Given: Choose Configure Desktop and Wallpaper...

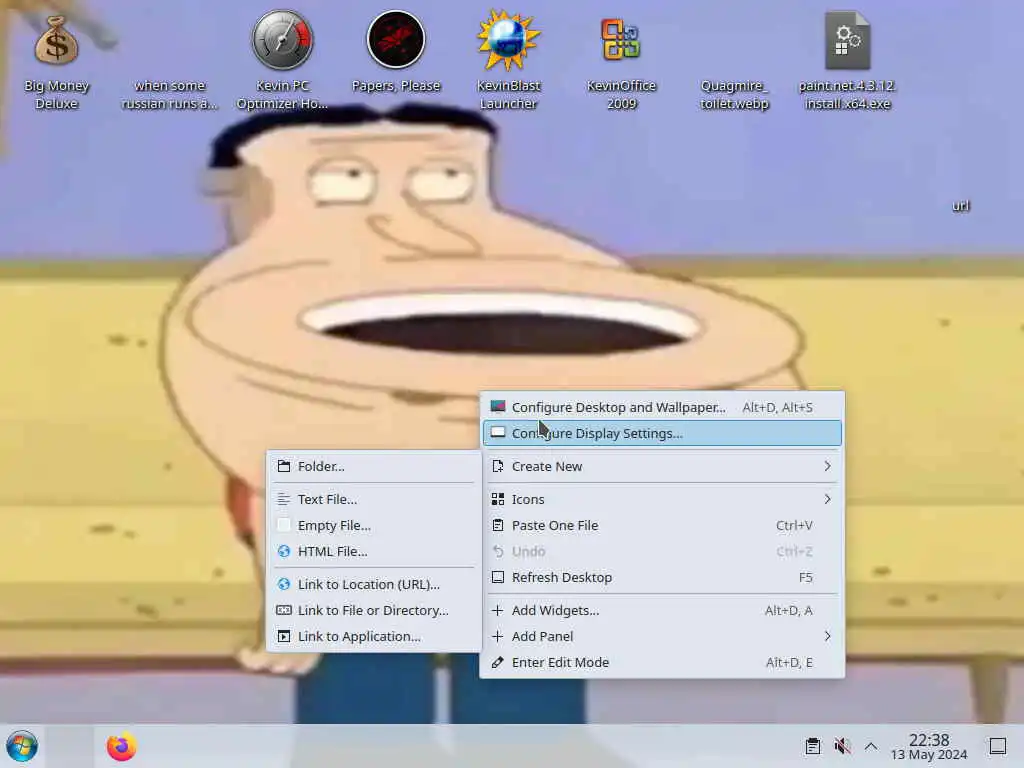Looking at the screenshot, I should 662,407.
